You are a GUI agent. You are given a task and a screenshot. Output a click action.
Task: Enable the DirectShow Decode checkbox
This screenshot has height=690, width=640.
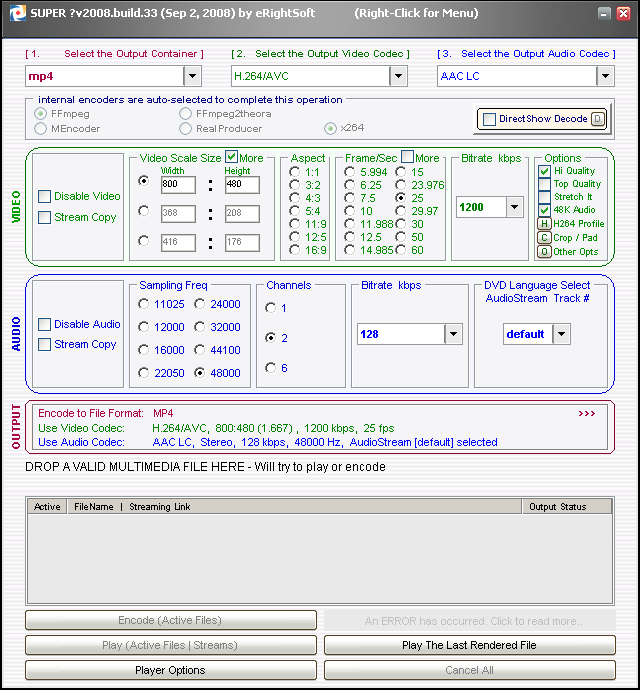(x=489, y=119)
